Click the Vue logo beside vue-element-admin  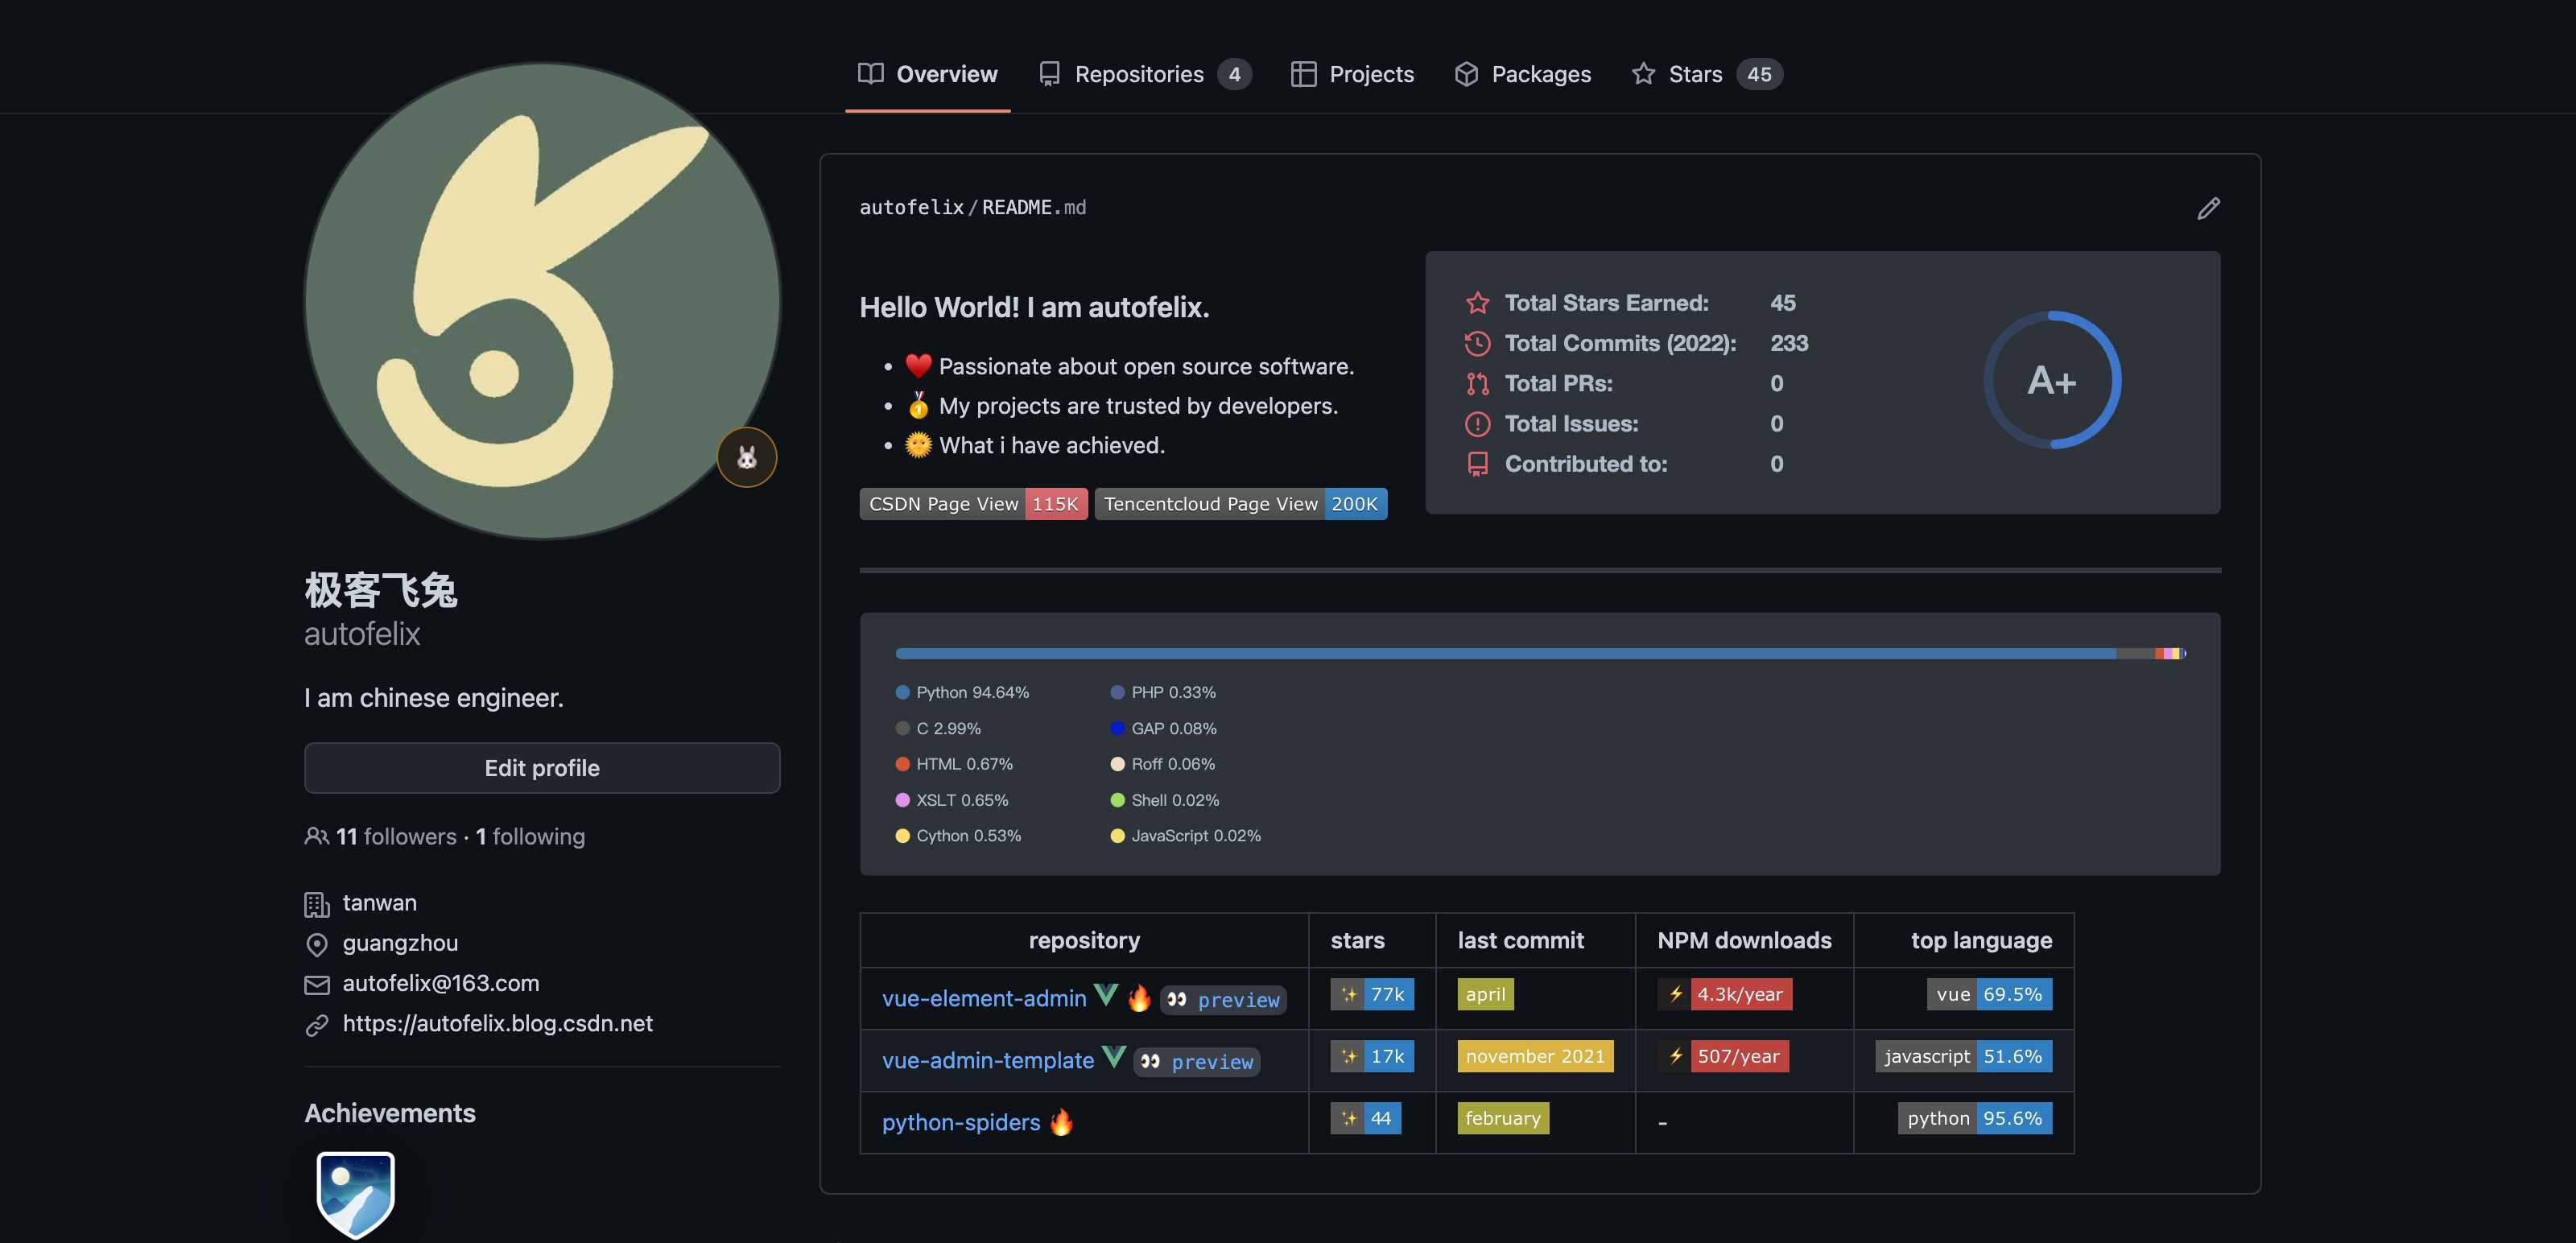1105,995
